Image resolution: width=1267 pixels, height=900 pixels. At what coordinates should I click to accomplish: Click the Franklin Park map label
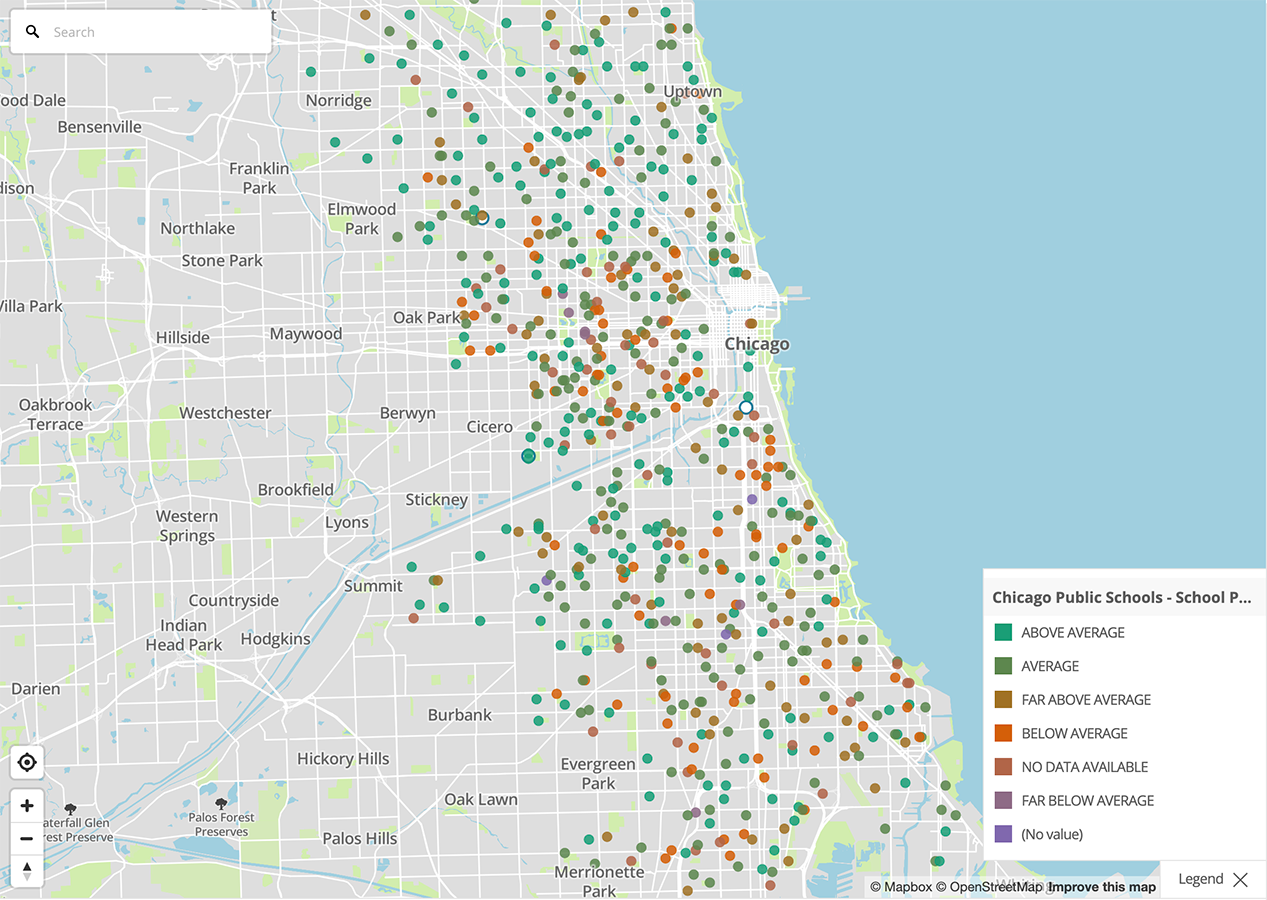259,178
